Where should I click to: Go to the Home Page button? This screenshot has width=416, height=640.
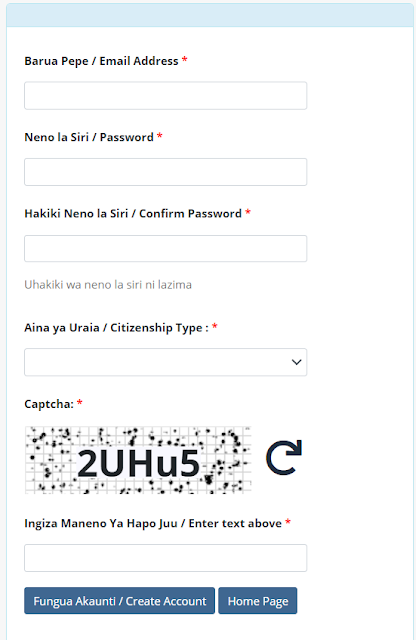pos(258,601)
